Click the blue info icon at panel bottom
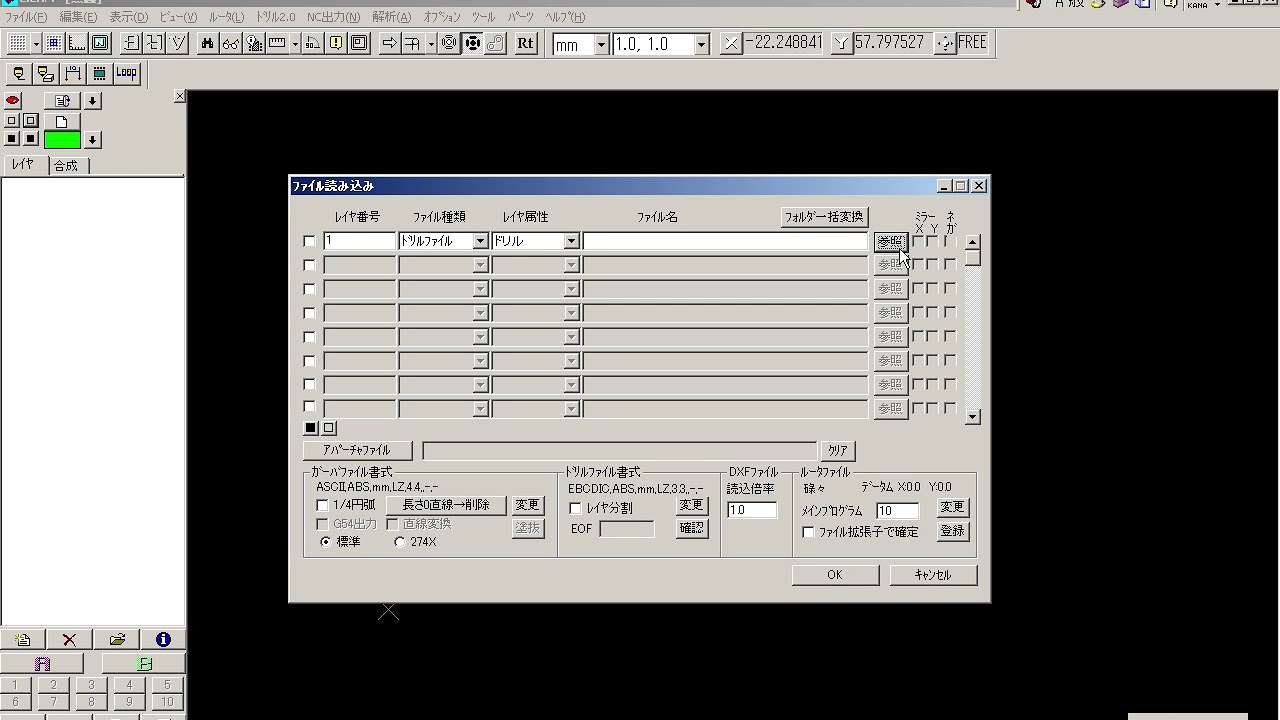 point(163,640)
